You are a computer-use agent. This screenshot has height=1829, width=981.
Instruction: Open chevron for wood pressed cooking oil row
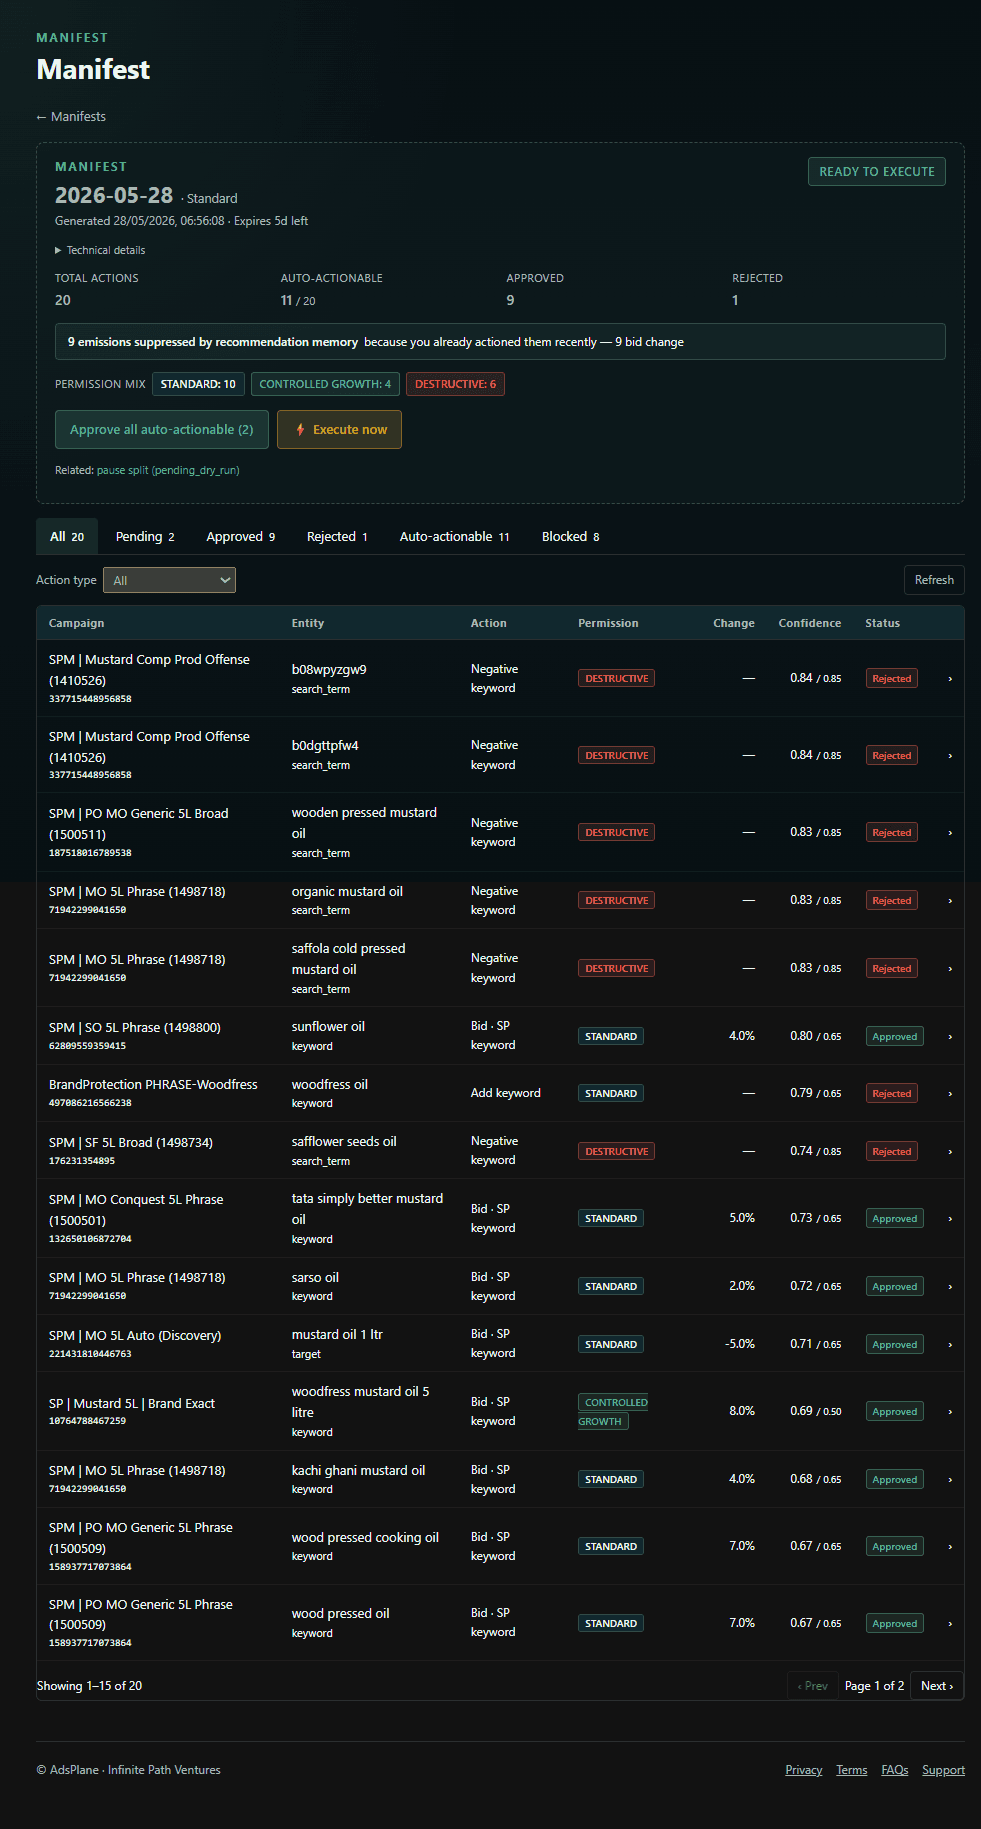(950, 1547)
